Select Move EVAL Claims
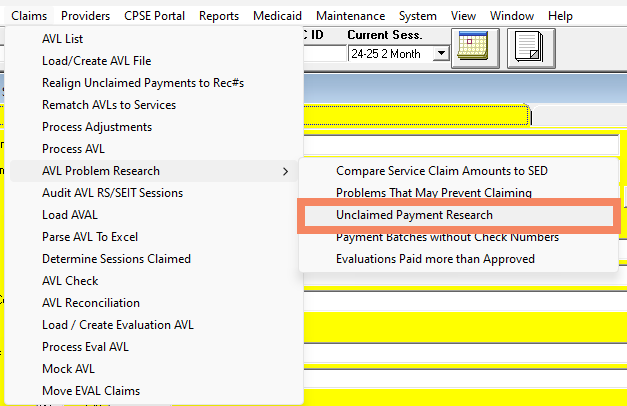Image resolution: width=627 pixels, height=406 pixels. [90, 391]
